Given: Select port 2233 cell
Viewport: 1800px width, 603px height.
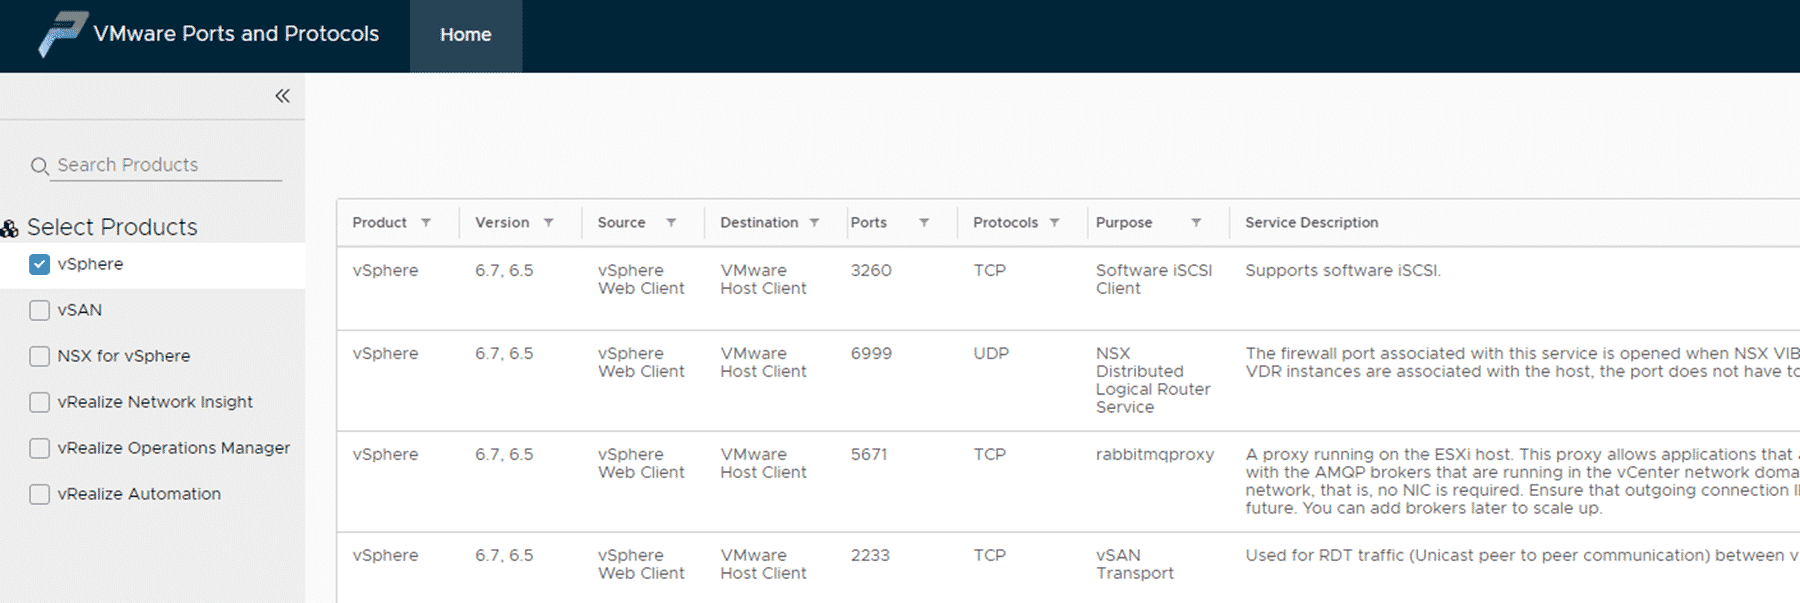Looking at the screenshot, I should click(870, 556).
